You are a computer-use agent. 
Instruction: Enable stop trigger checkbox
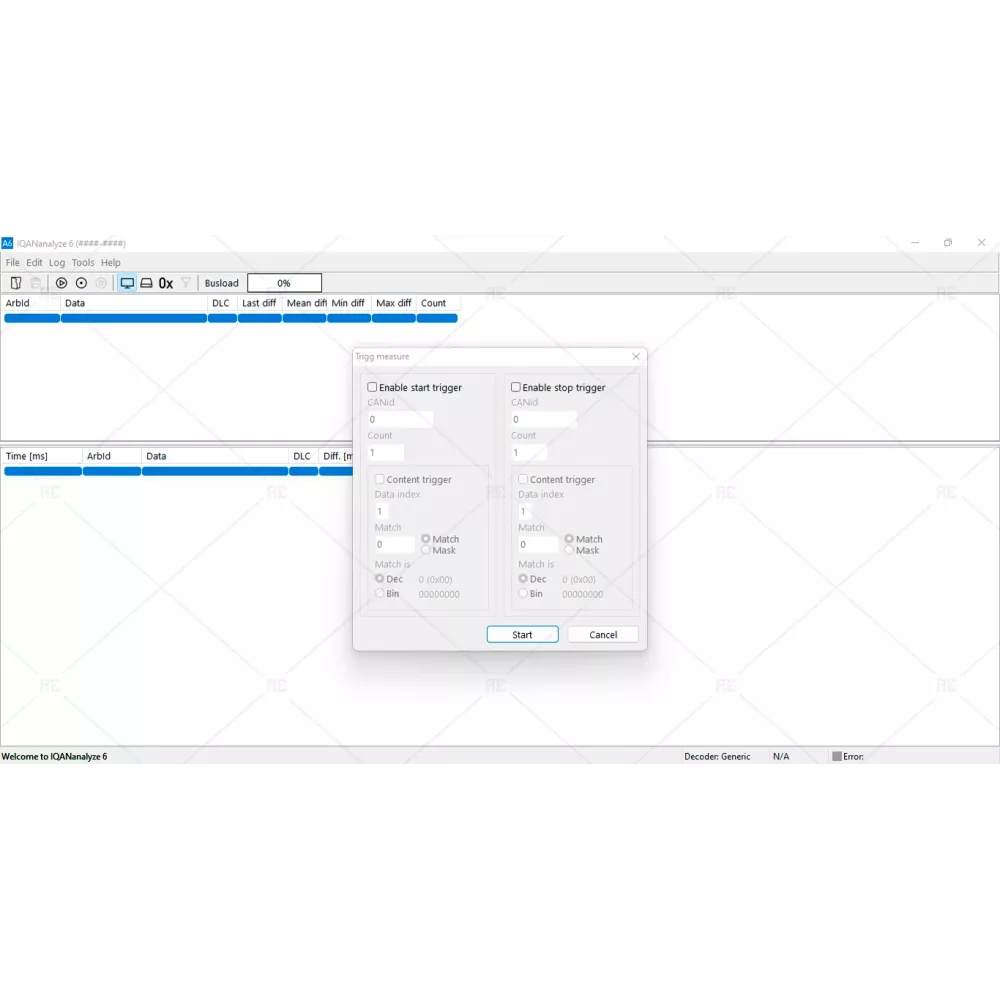click(x=517, y=387)
